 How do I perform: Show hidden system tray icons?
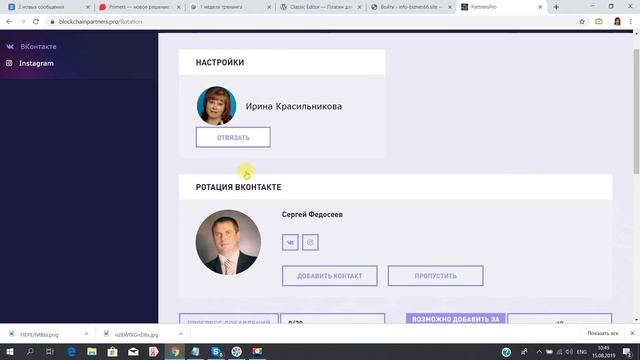(x=539, y=351)
